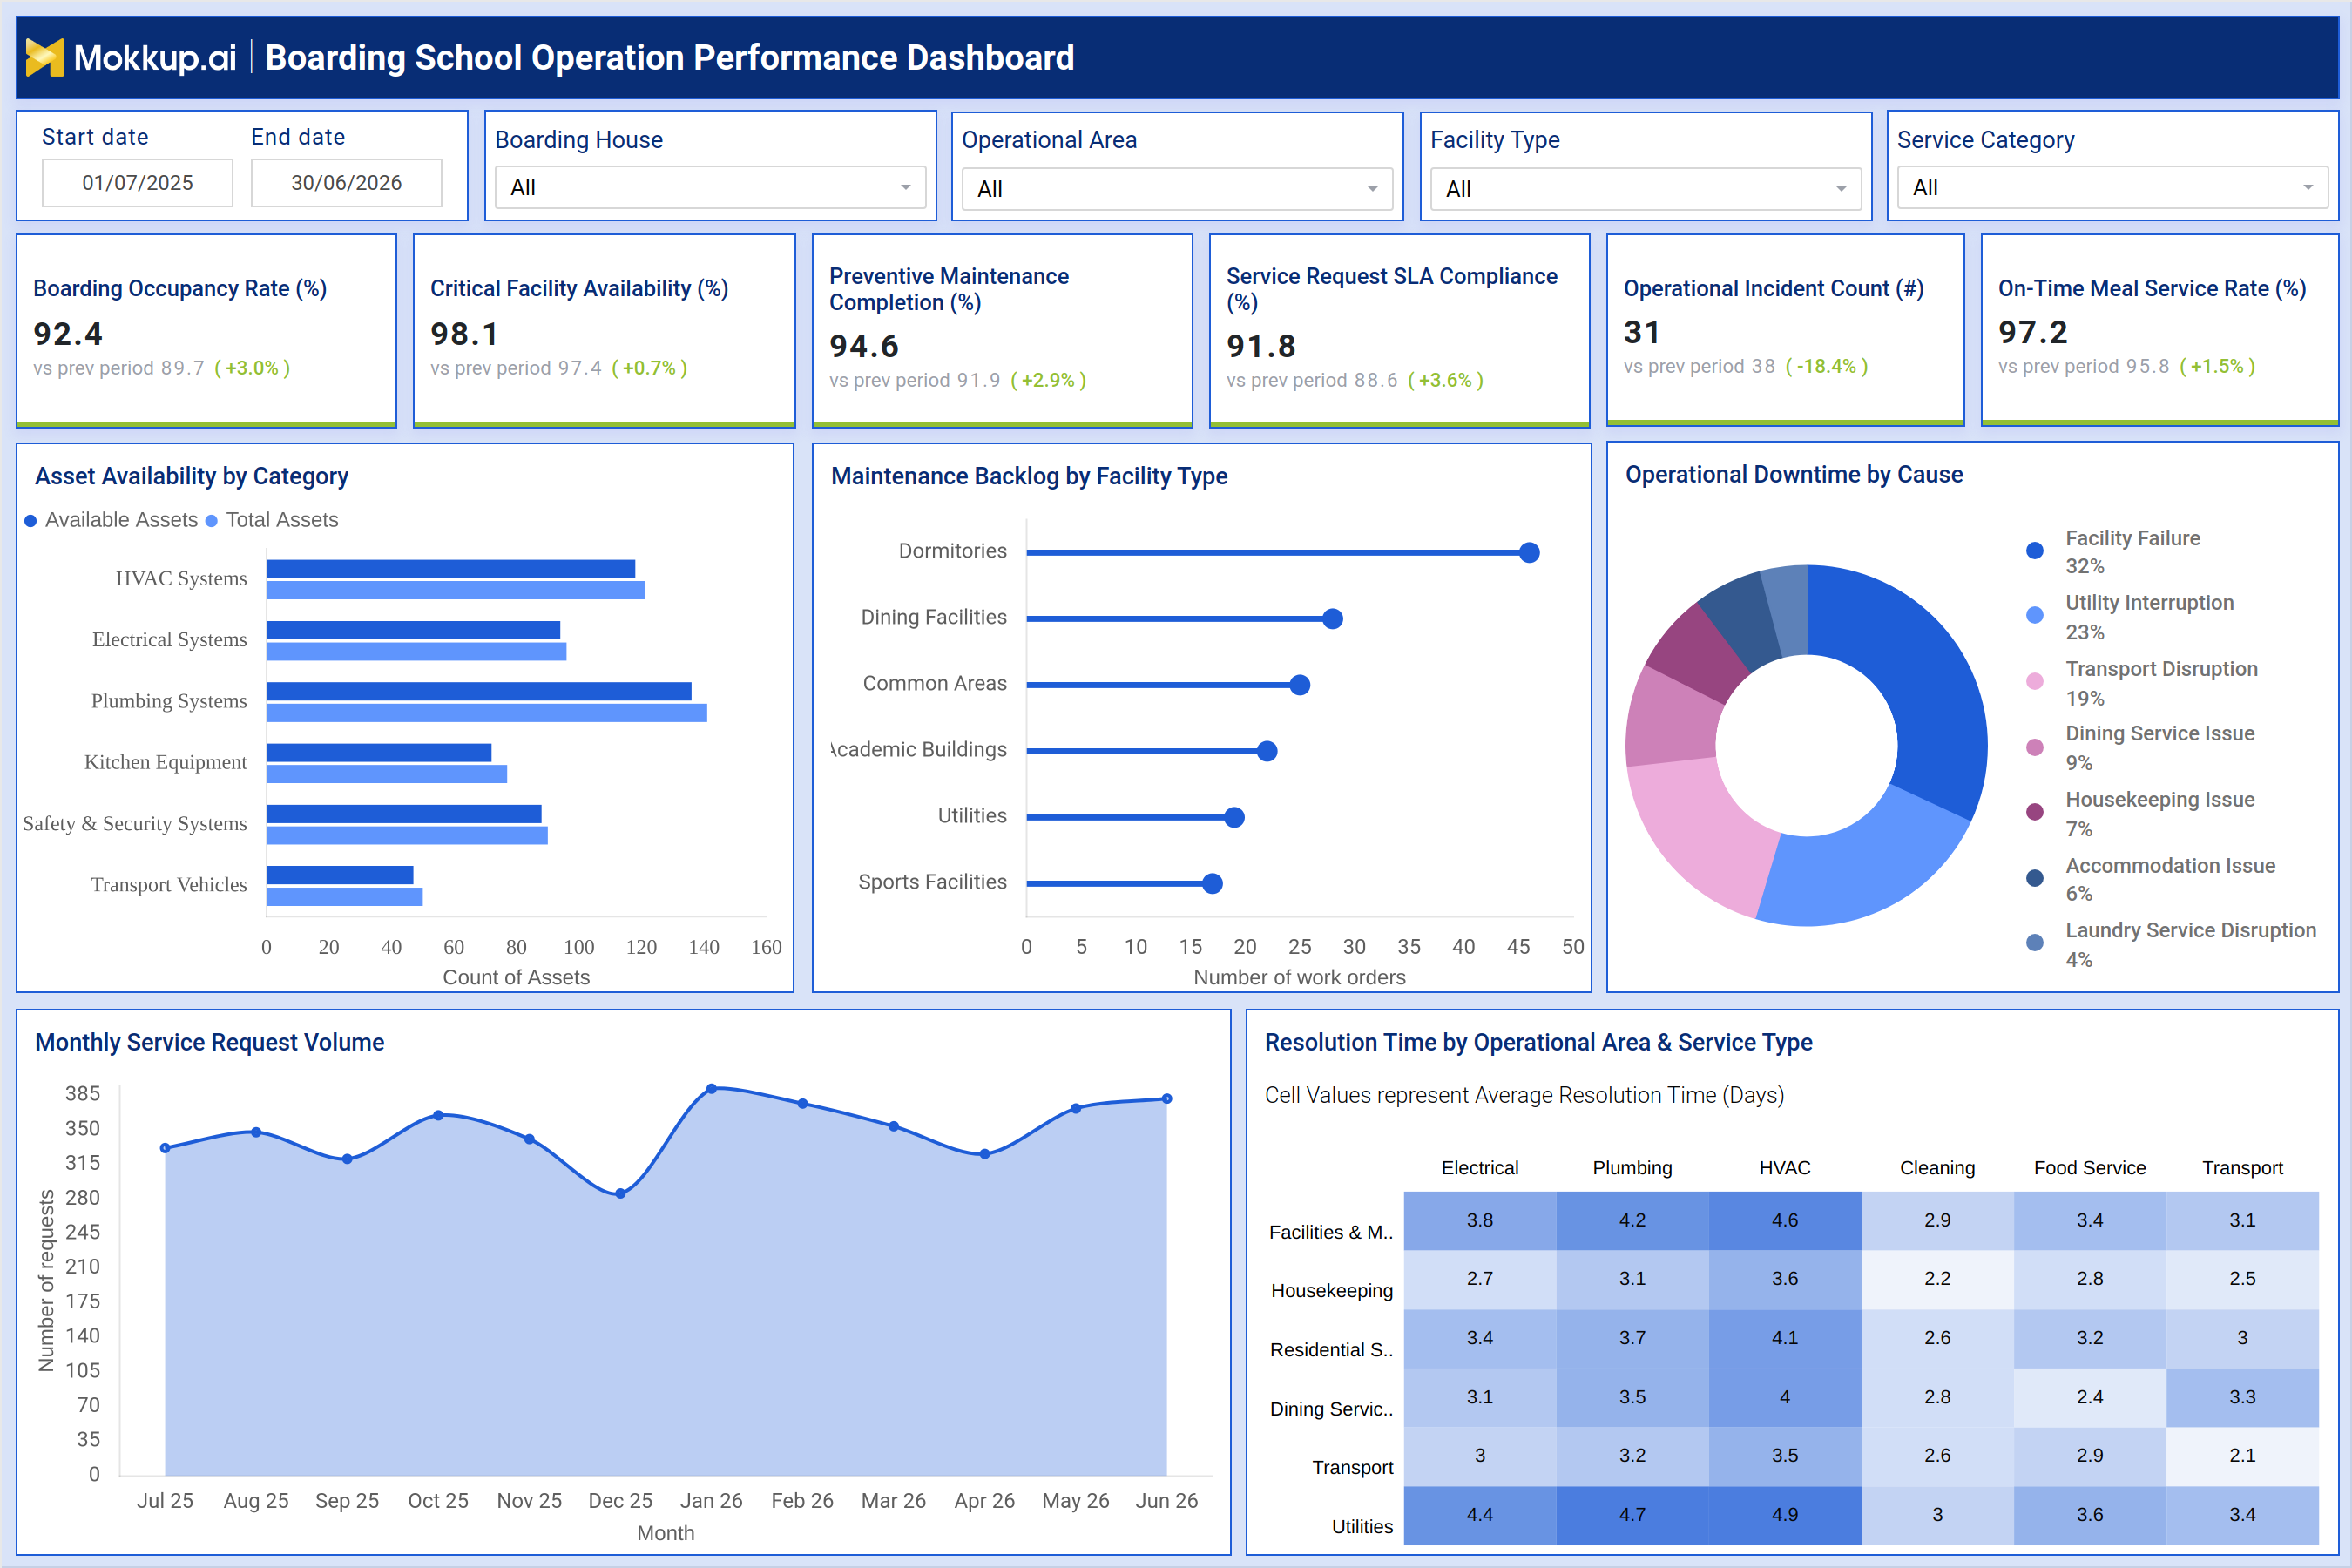2352x1568 pixels.
Task: Click the Jan 26 data point
Action: click(711, 1088)
